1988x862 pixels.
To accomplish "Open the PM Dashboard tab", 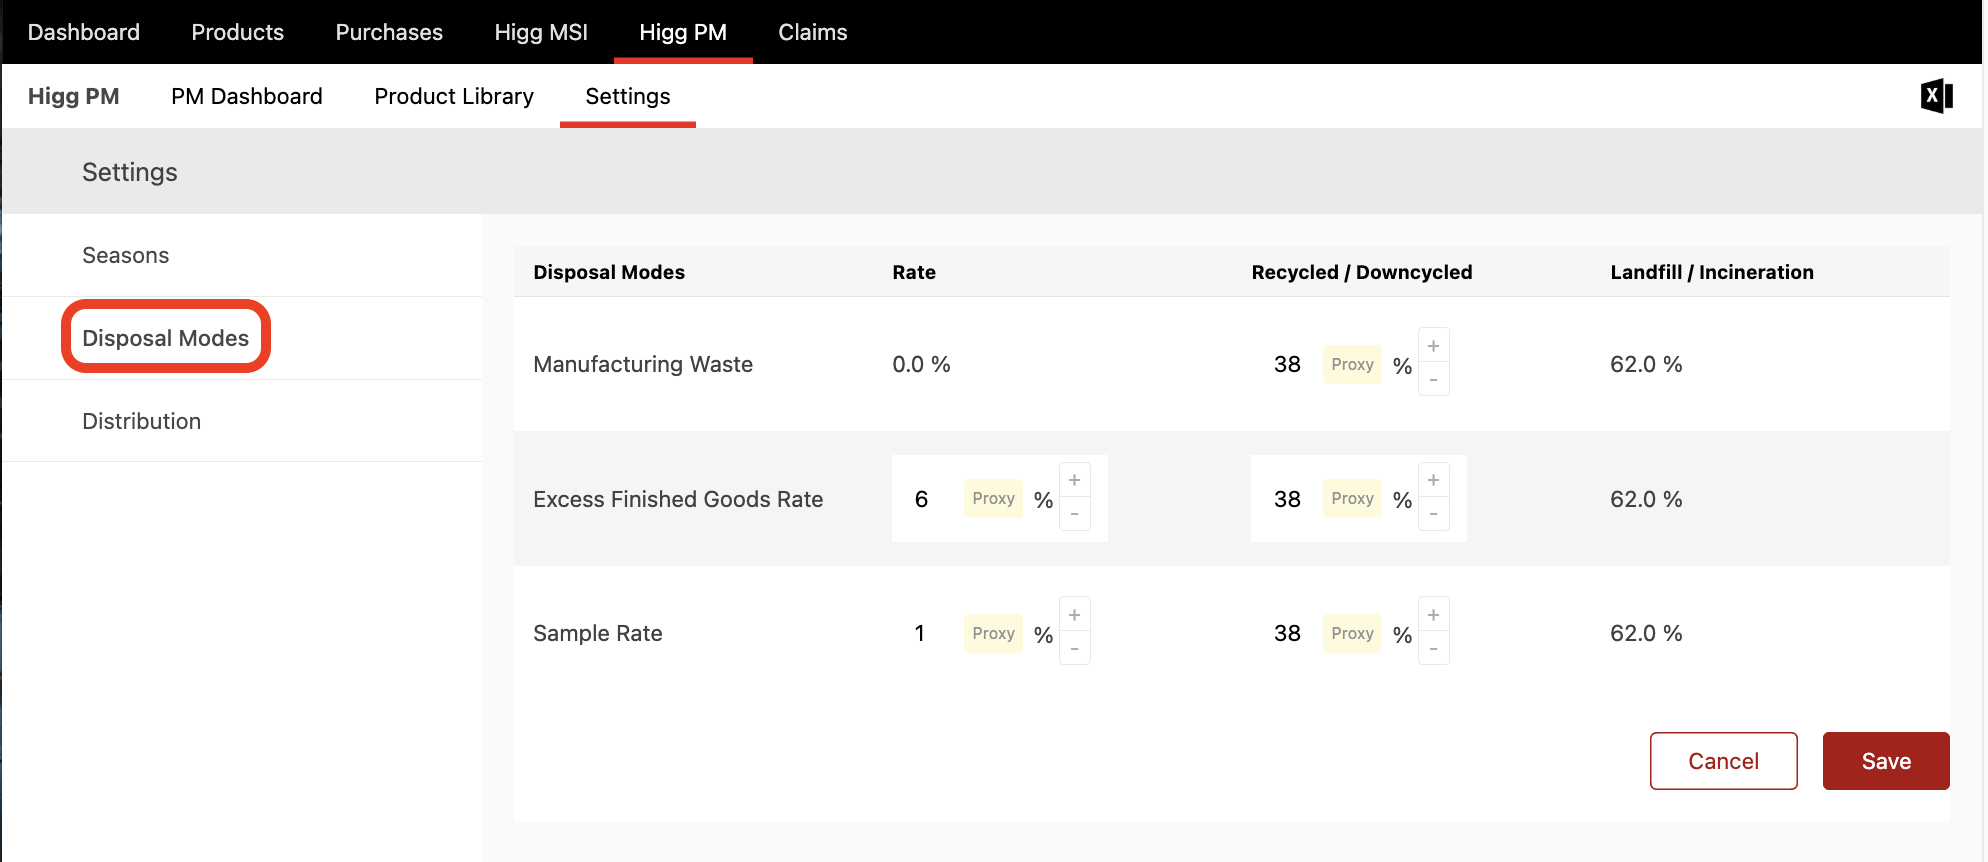I will (x=247, y=96).
